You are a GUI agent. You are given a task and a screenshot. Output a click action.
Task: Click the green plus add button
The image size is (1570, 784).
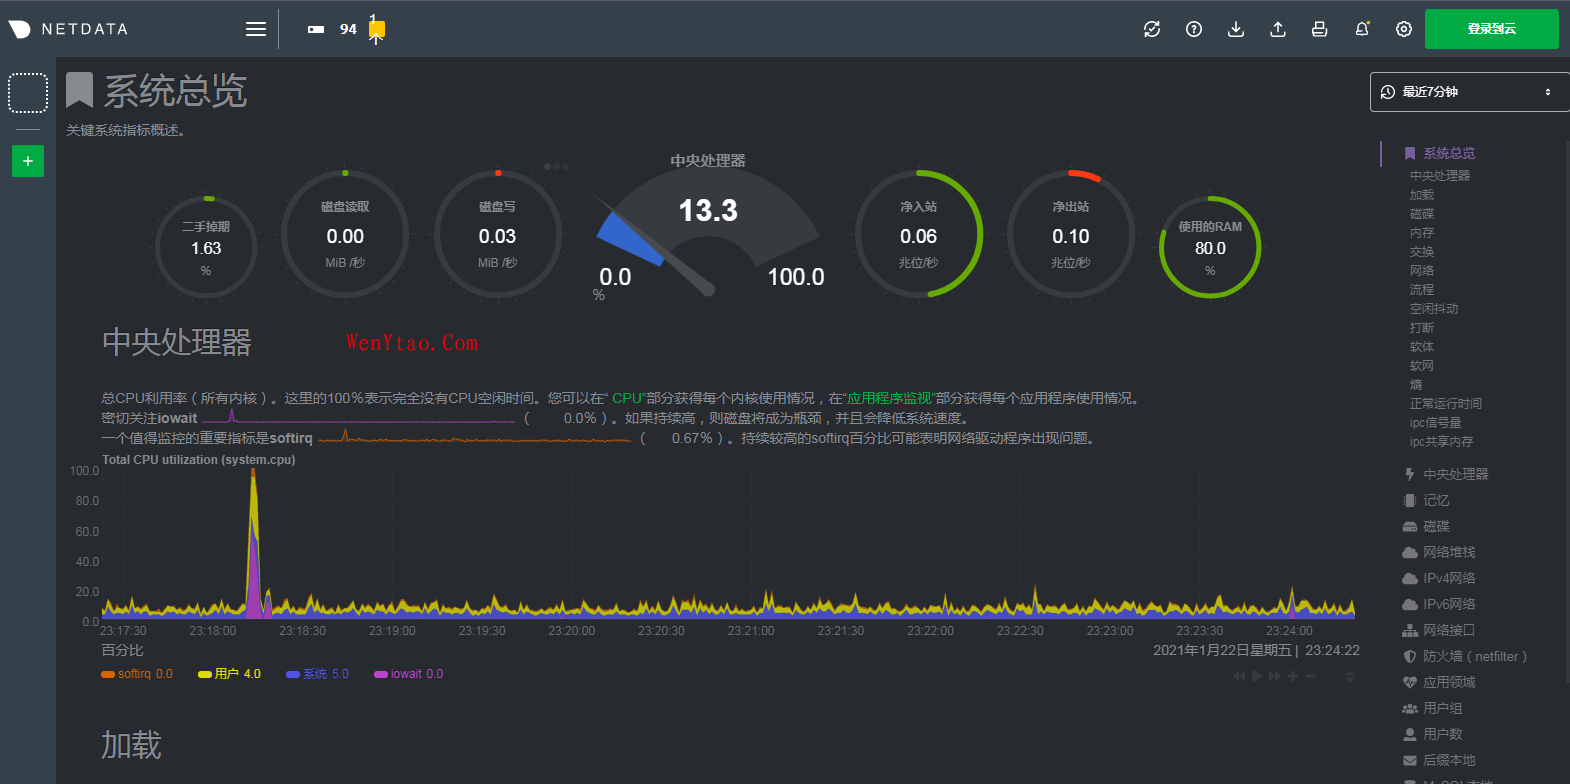tap(28, 161)
